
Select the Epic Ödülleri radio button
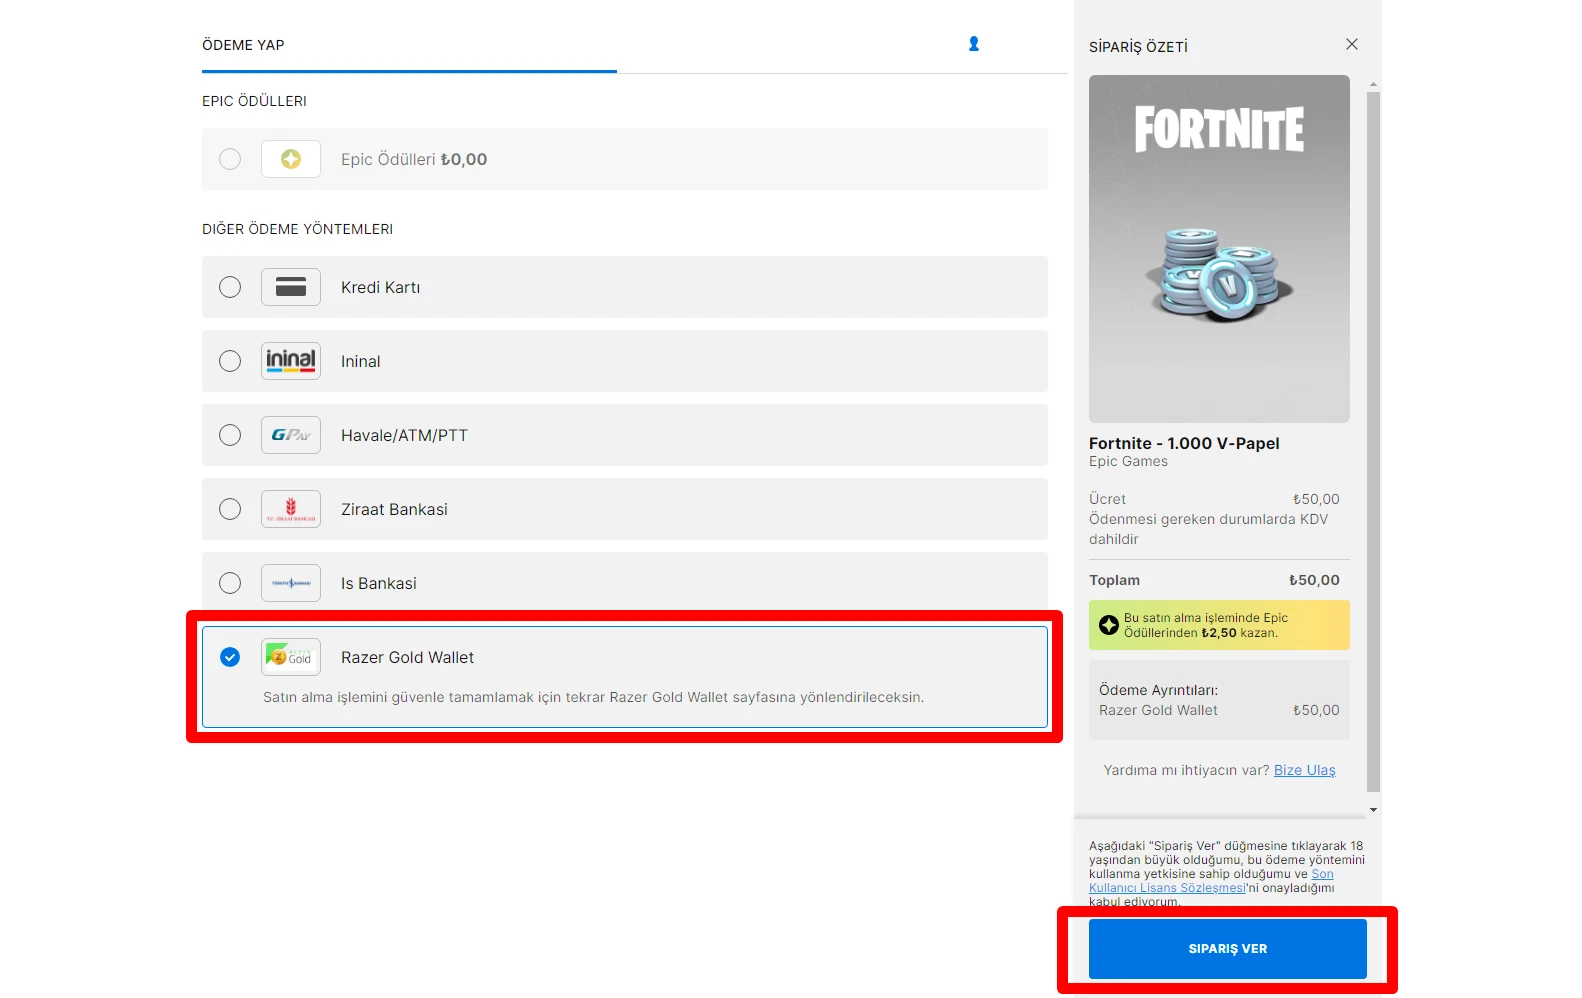point(230,159)
